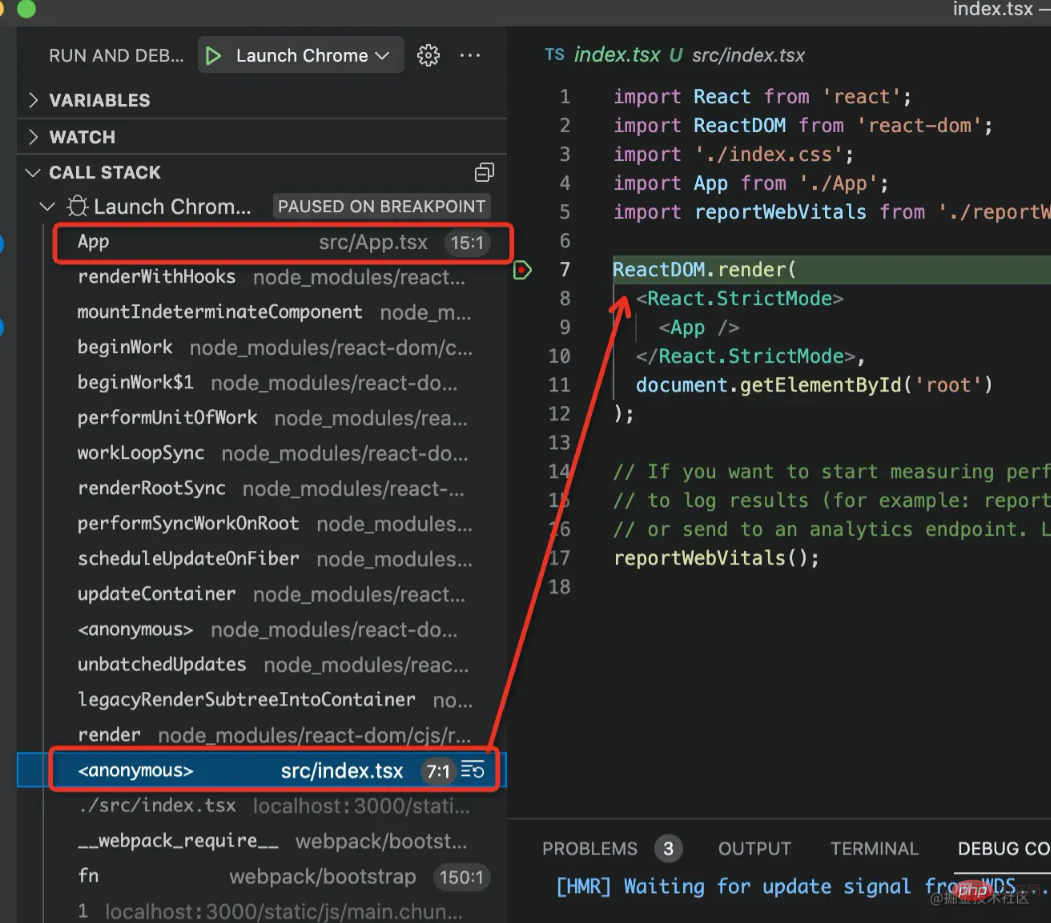Switch to the TERMINAL tab

[873, 849]
